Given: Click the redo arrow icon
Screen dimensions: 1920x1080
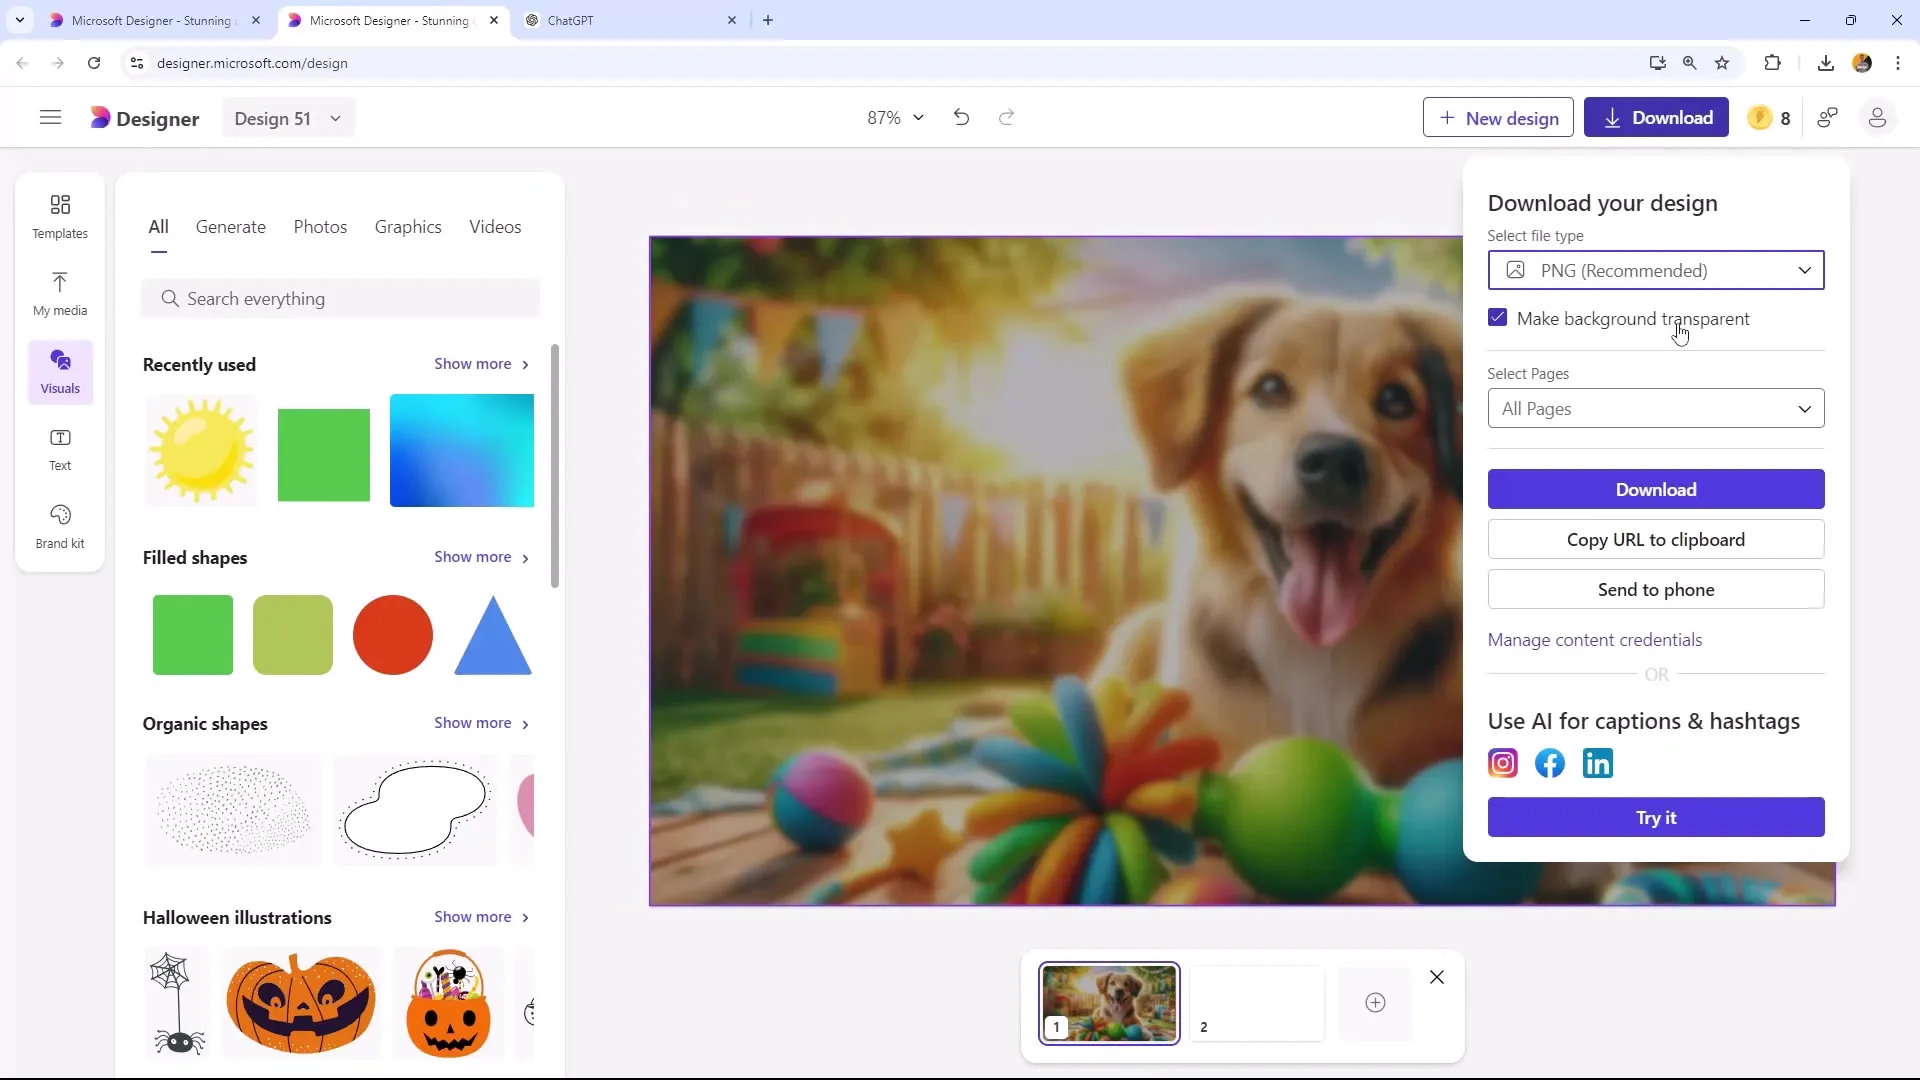Looking at the screenshot, I should [1007, 117].
